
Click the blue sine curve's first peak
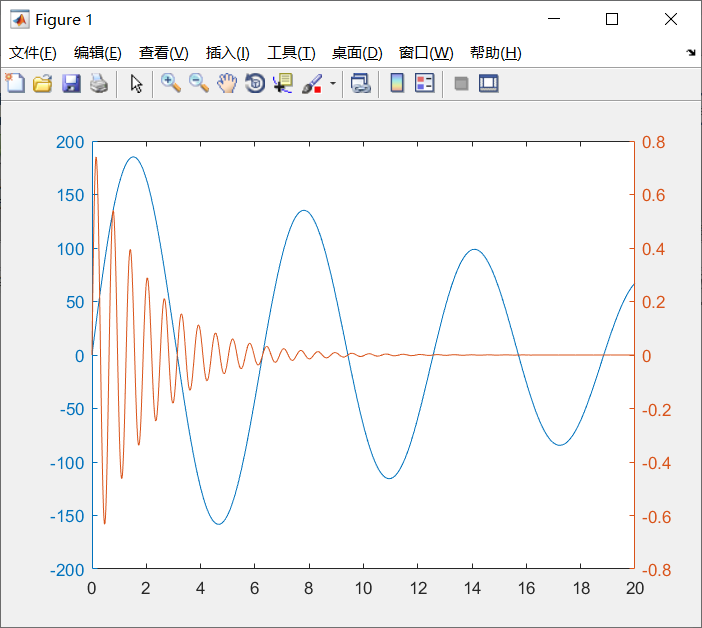pyautogui.click(x=133, y=157)
